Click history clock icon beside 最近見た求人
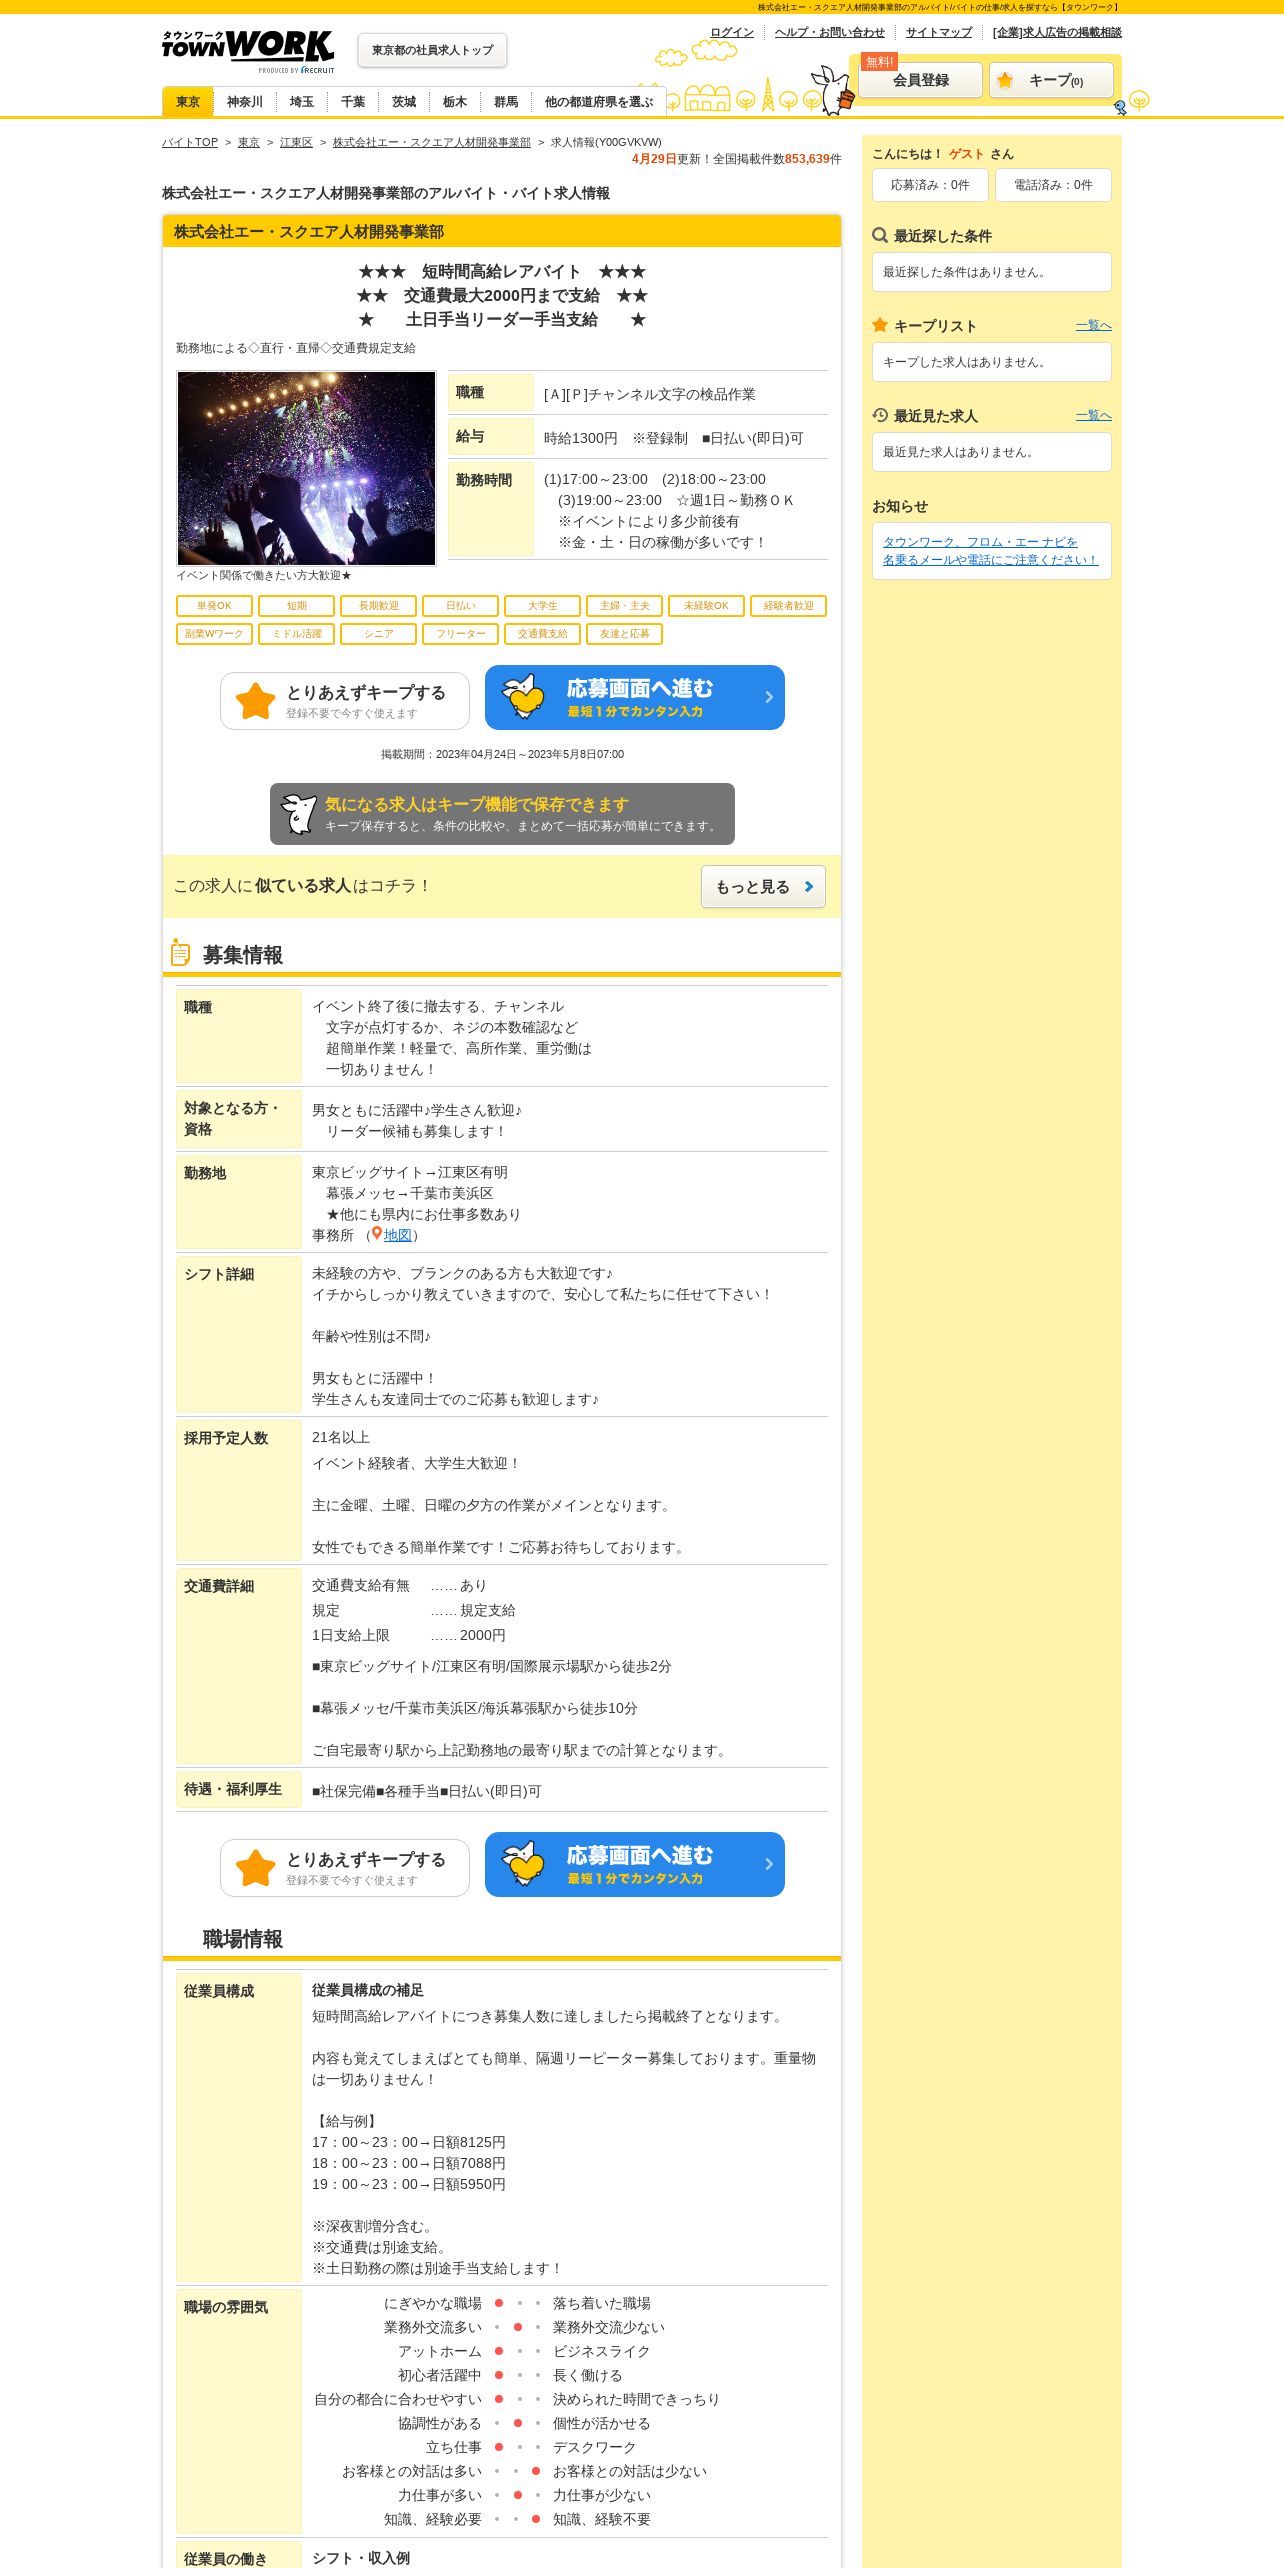1284x2568 pixels. pos(880,415)
